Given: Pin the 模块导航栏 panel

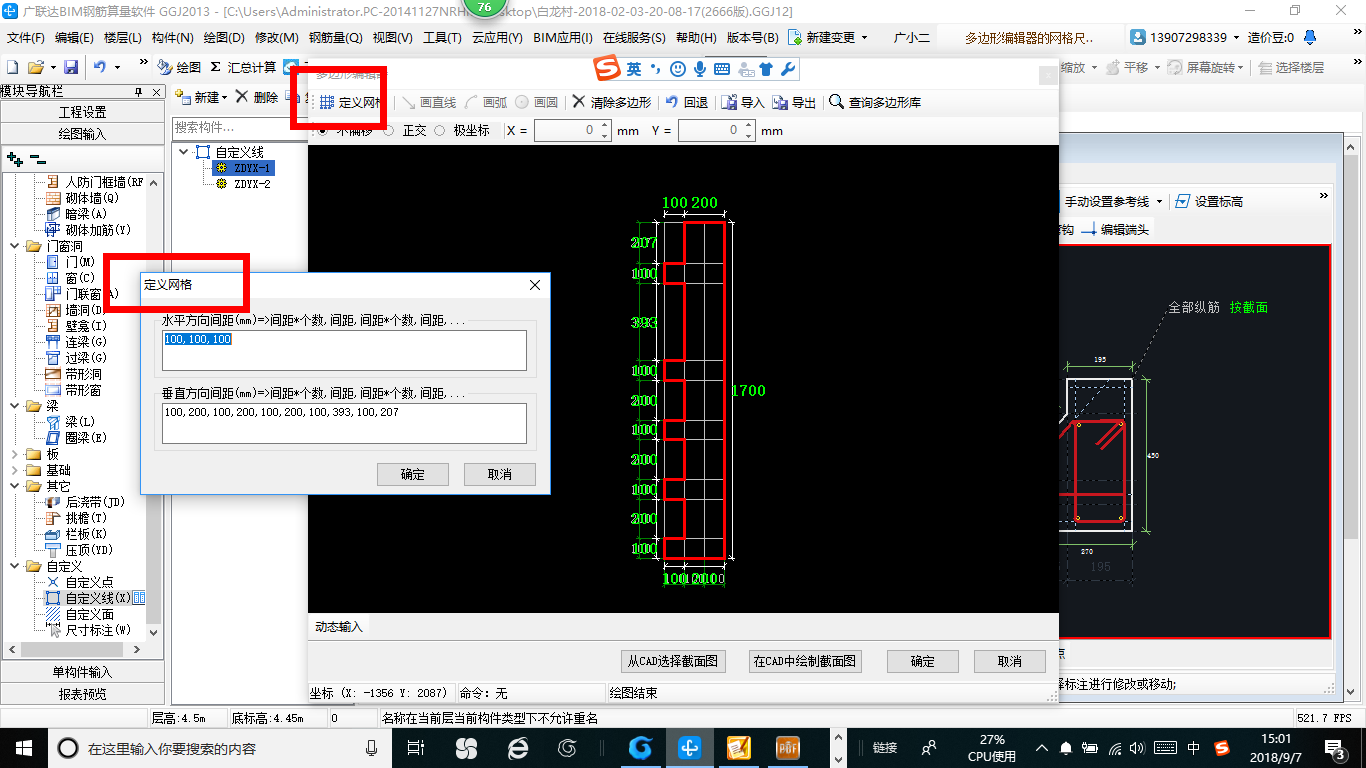Looking at the screenshot, I should coord(139,91).
